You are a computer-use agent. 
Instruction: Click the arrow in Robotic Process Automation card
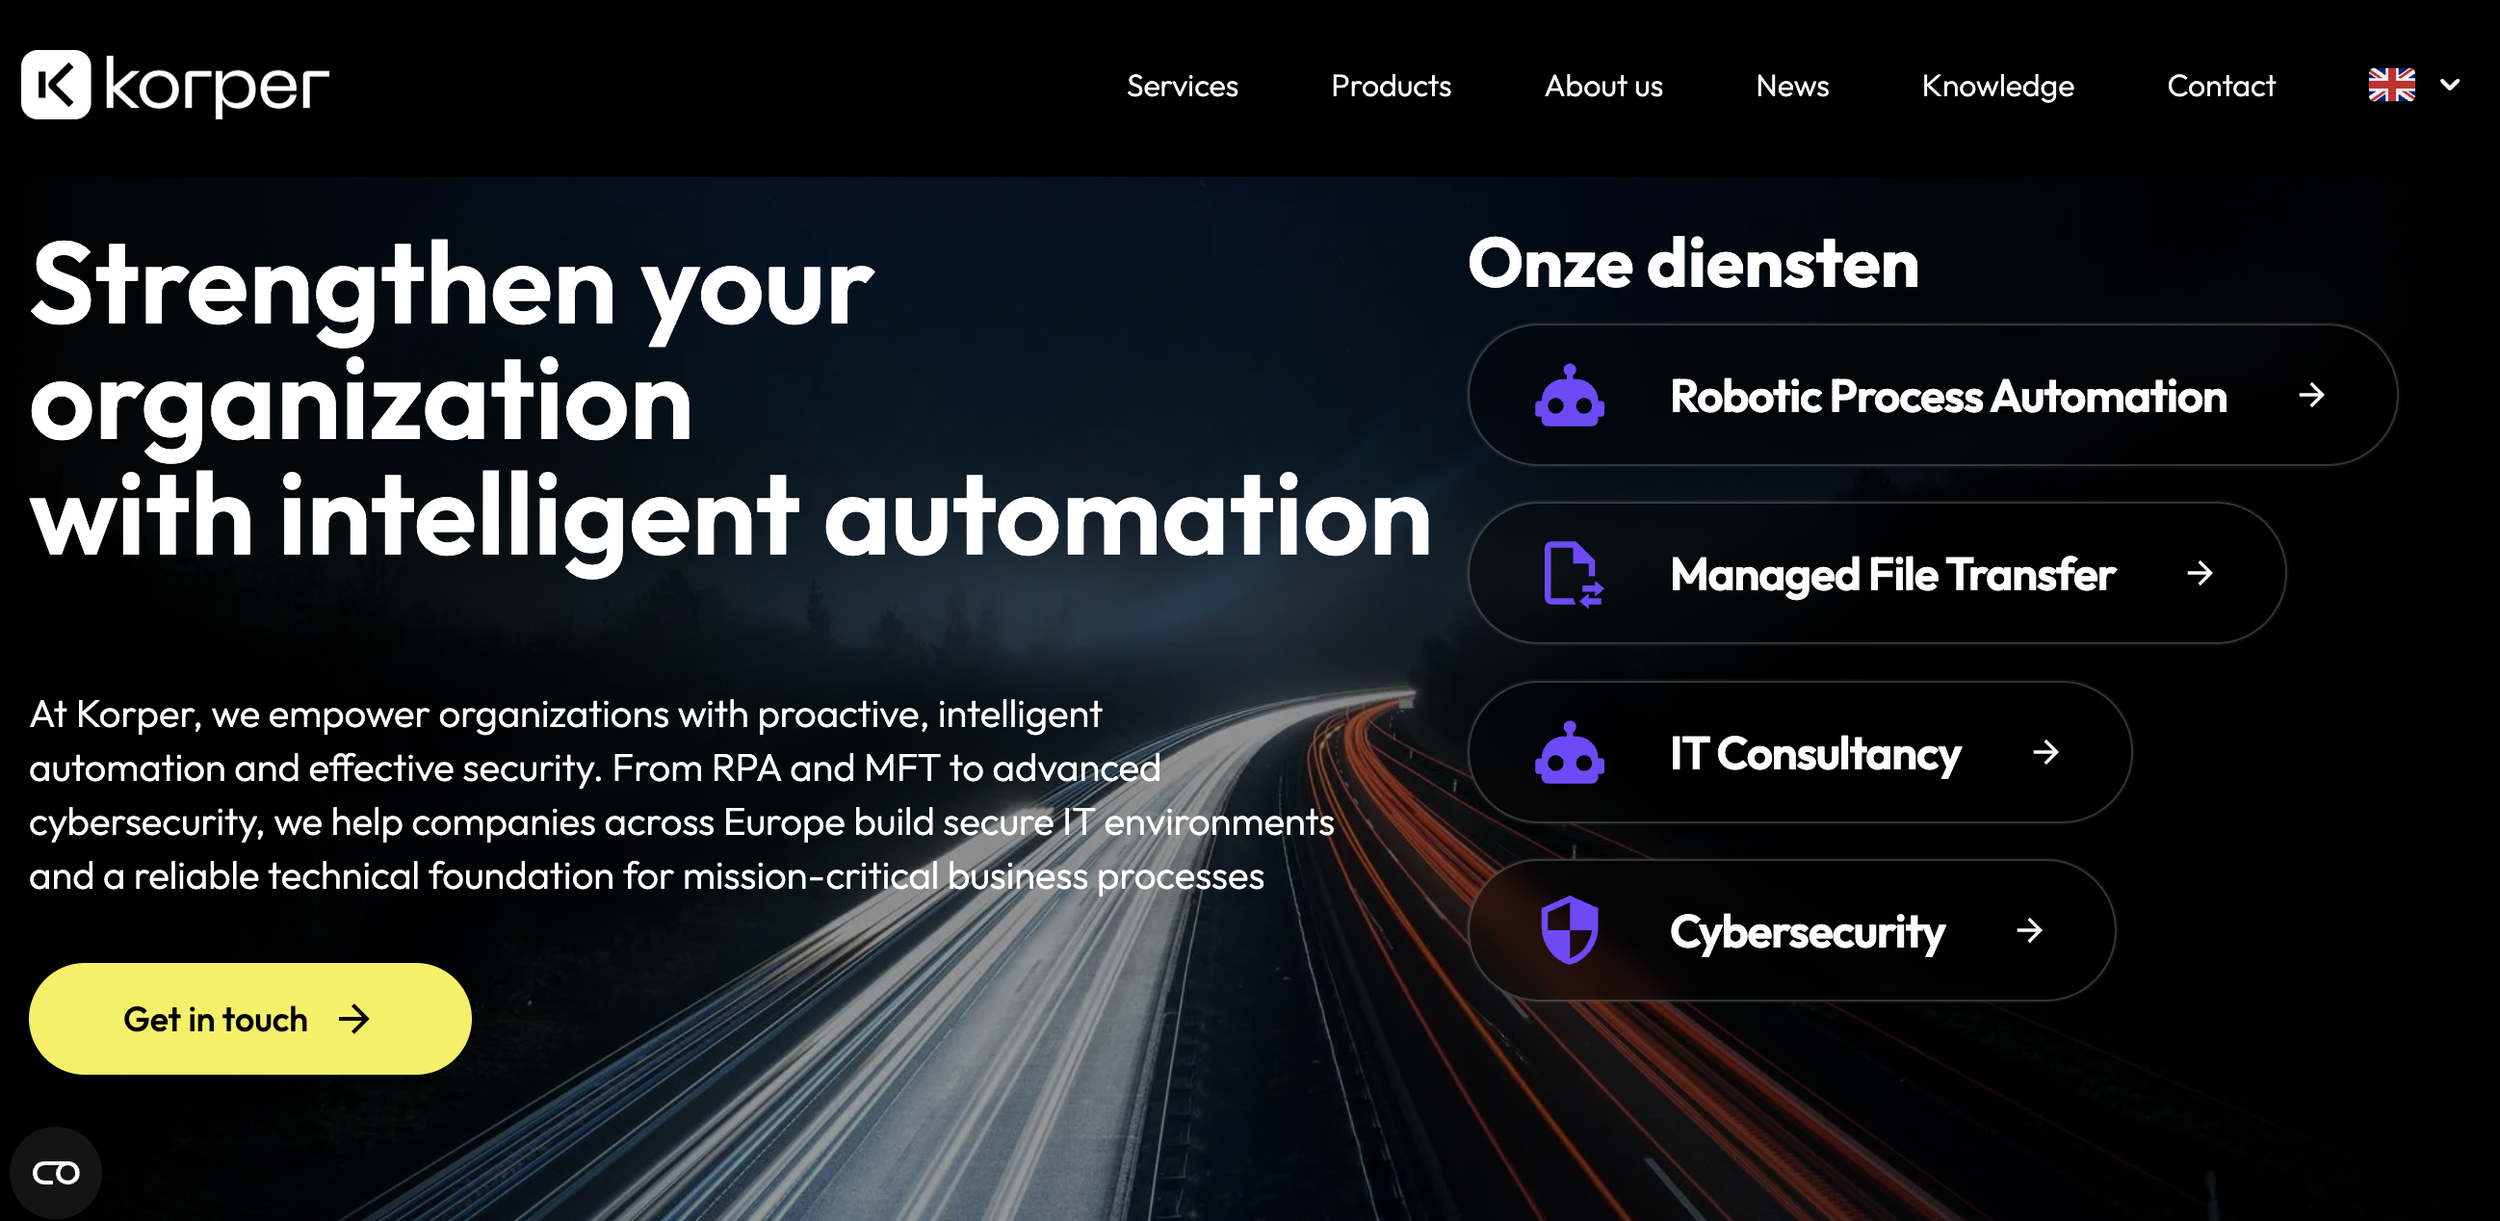2311,395
